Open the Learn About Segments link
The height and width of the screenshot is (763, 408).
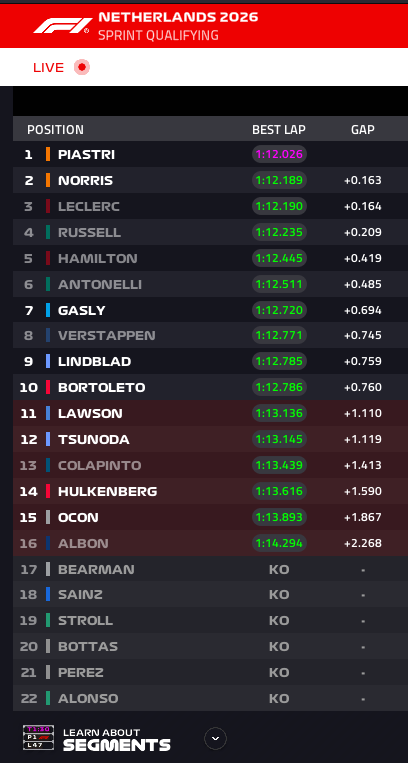(x=117, y=739)
